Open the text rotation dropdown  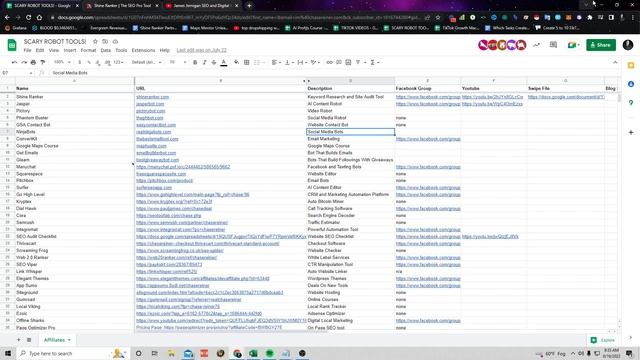click(x=315, y=62)
